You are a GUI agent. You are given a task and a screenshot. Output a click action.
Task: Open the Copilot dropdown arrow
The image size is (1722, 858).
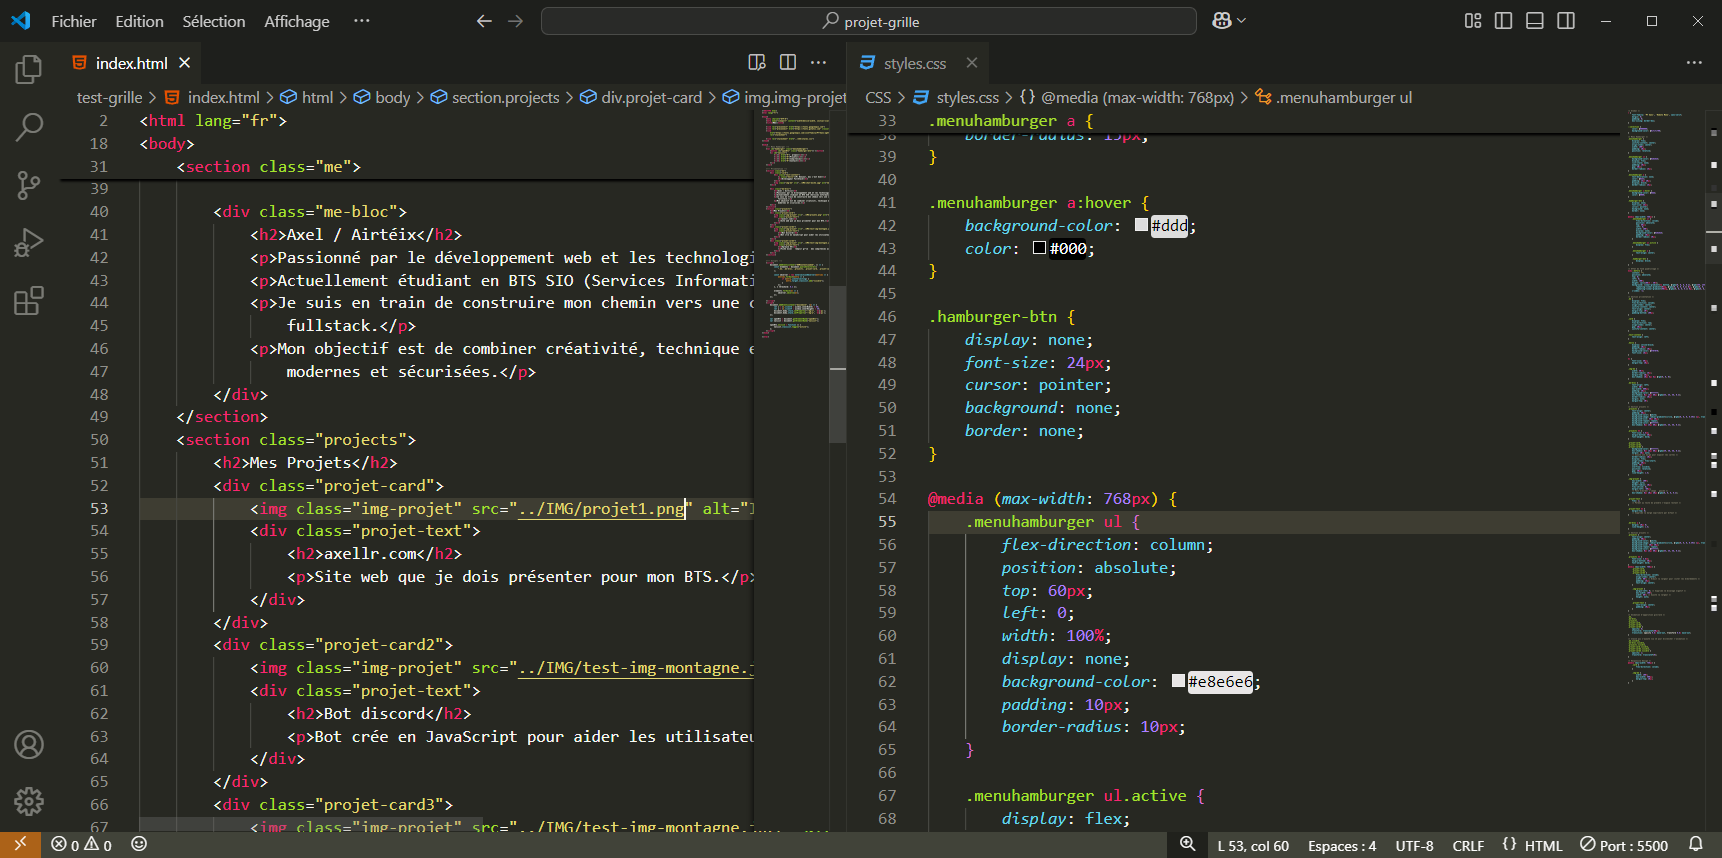[x=1242, y=21]
